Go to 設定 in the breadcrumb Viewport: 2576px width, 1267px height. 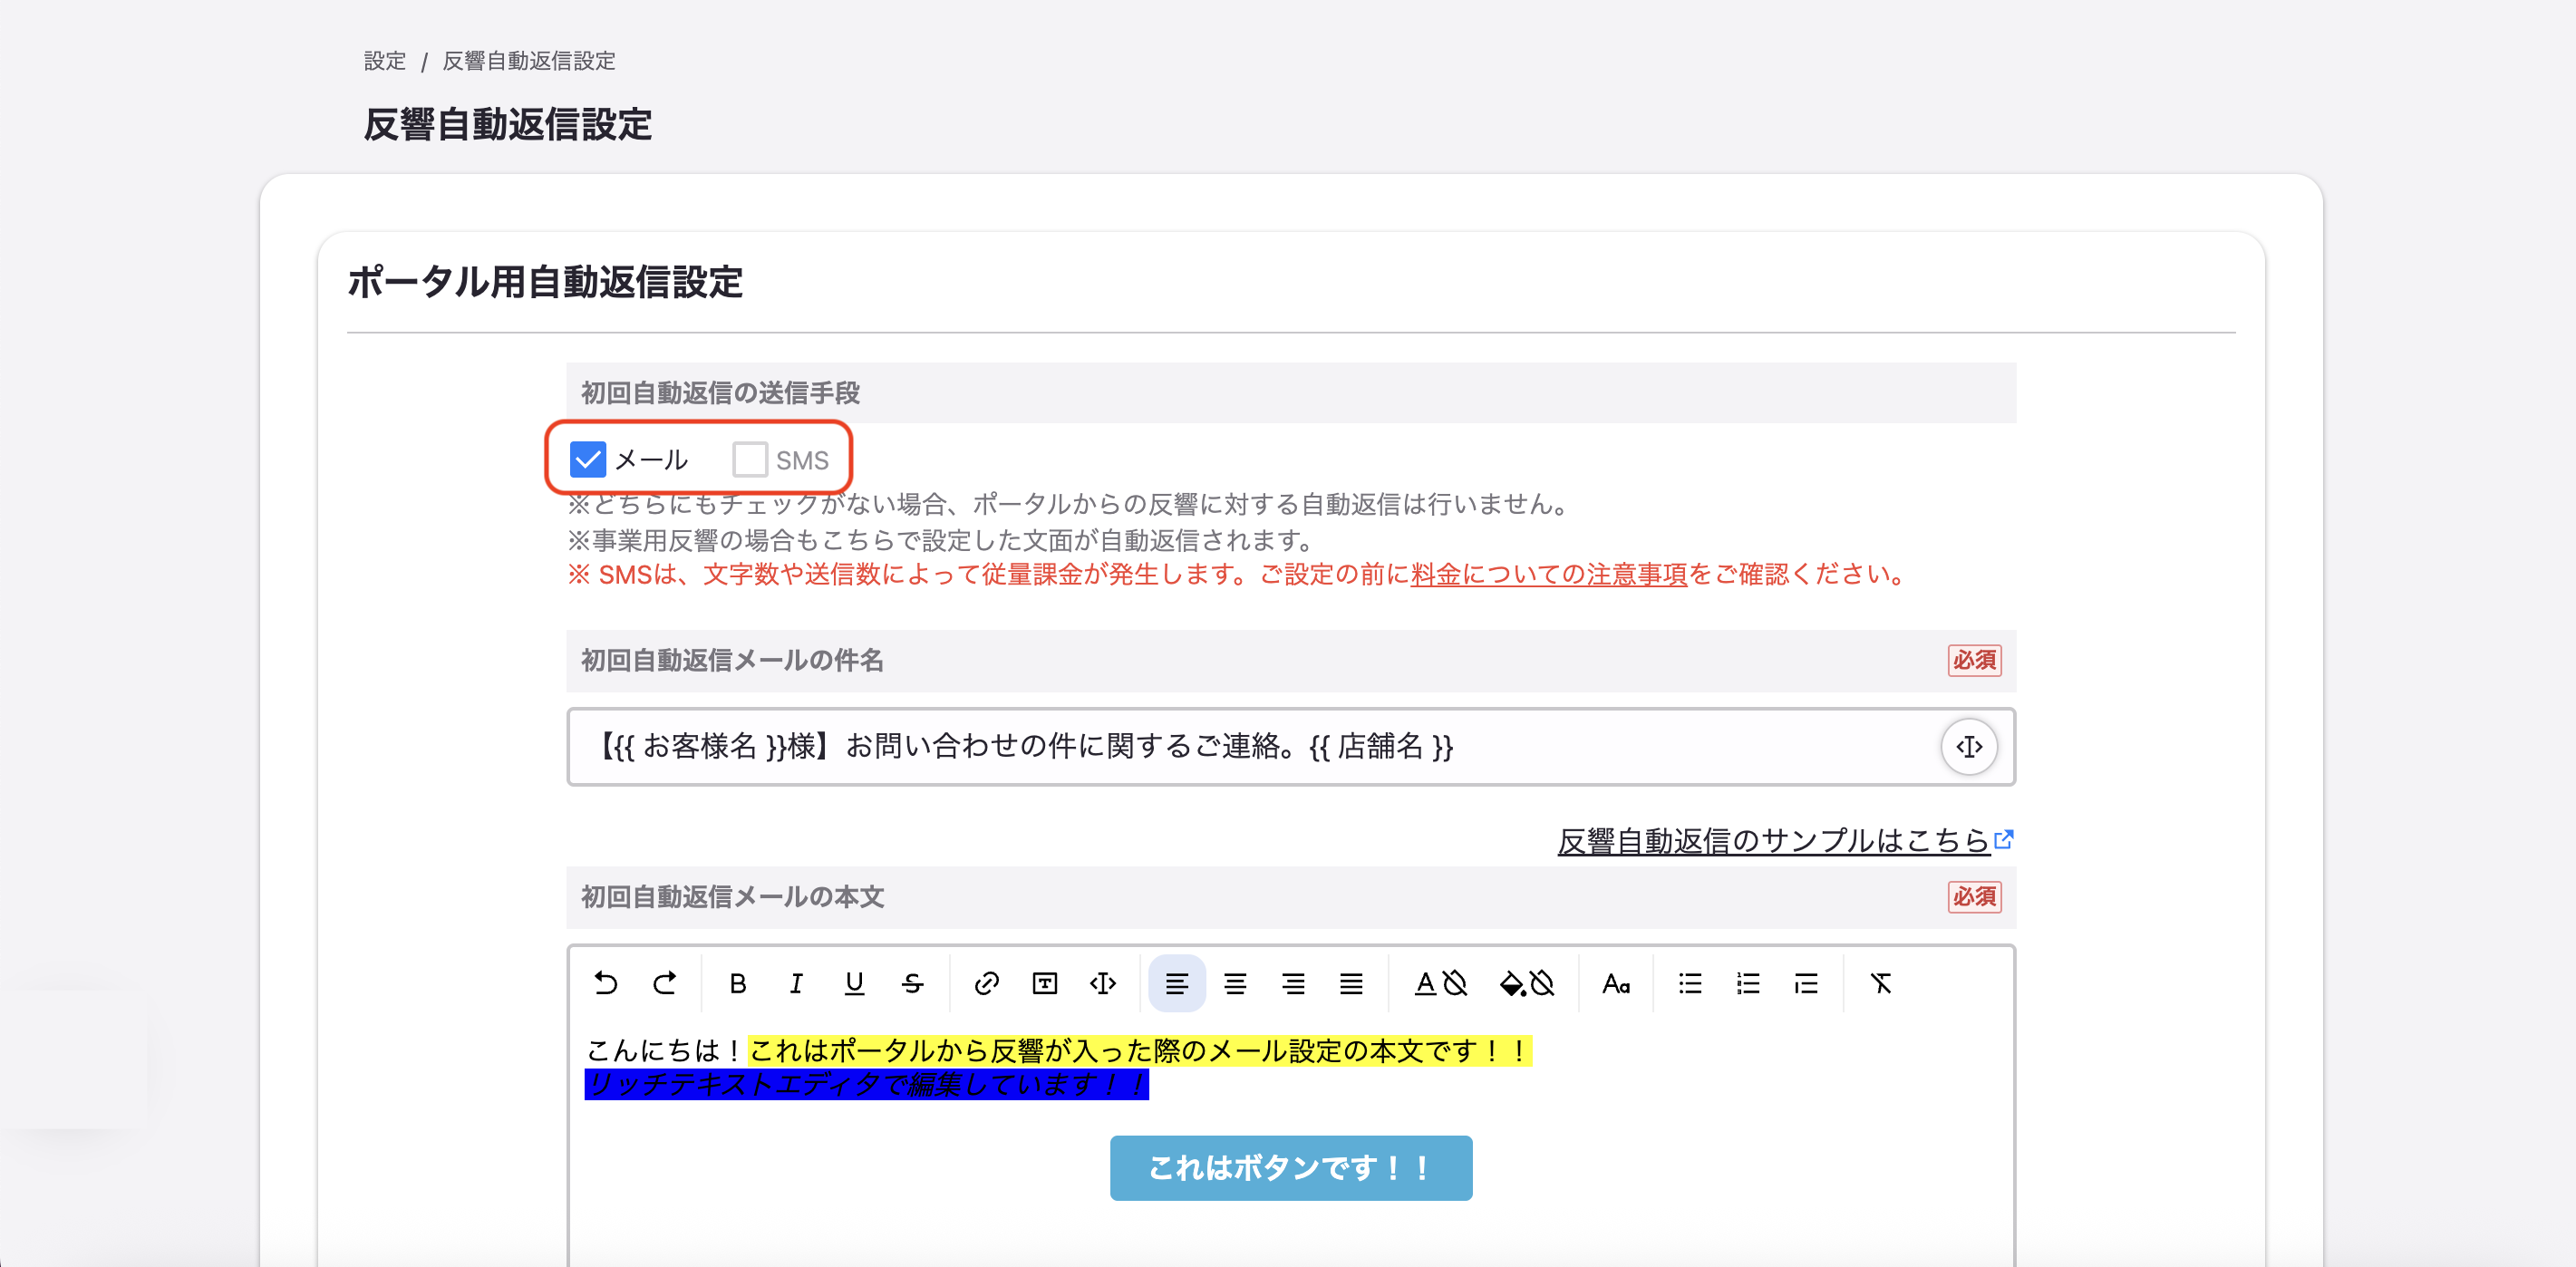[x=385, y=60]
